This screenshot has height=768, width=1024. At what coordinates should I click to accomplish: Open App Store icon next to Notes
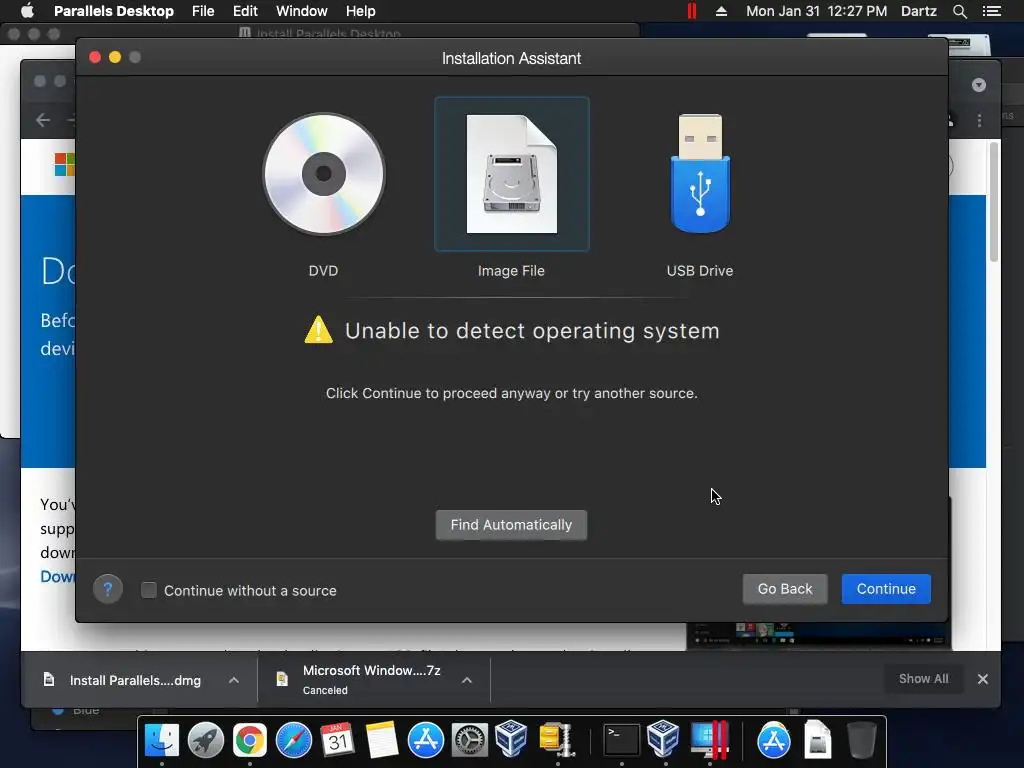426,740
